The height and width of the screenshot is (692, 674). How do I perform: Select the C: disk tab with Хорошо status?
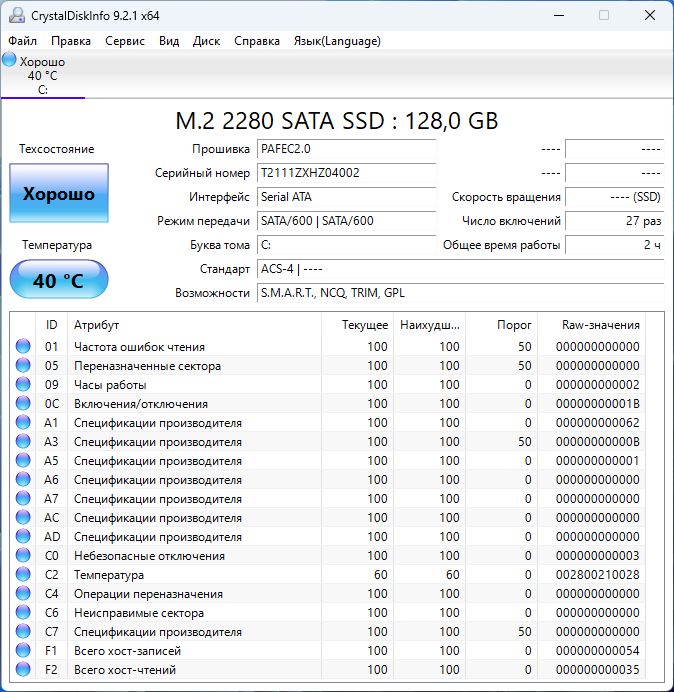click(x=42, y=75)
